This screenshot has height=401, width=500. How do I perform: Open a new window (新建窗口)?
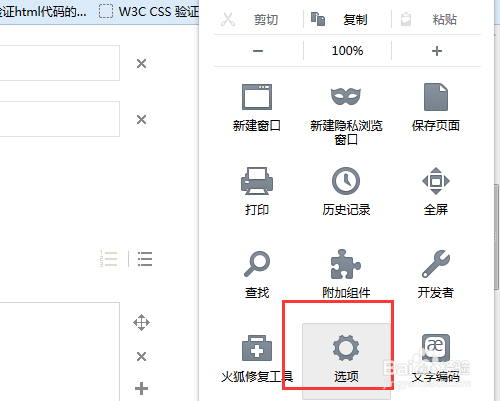(257, 107)
